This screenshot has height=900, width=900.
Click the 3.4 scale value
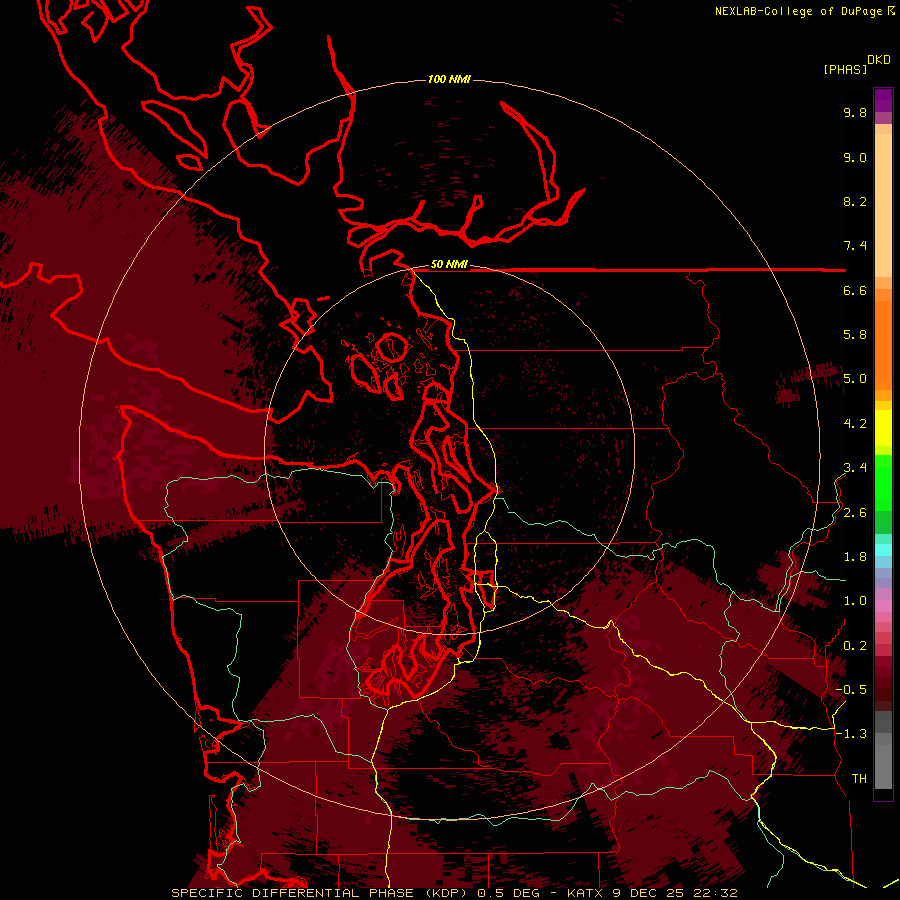[855, 468]
